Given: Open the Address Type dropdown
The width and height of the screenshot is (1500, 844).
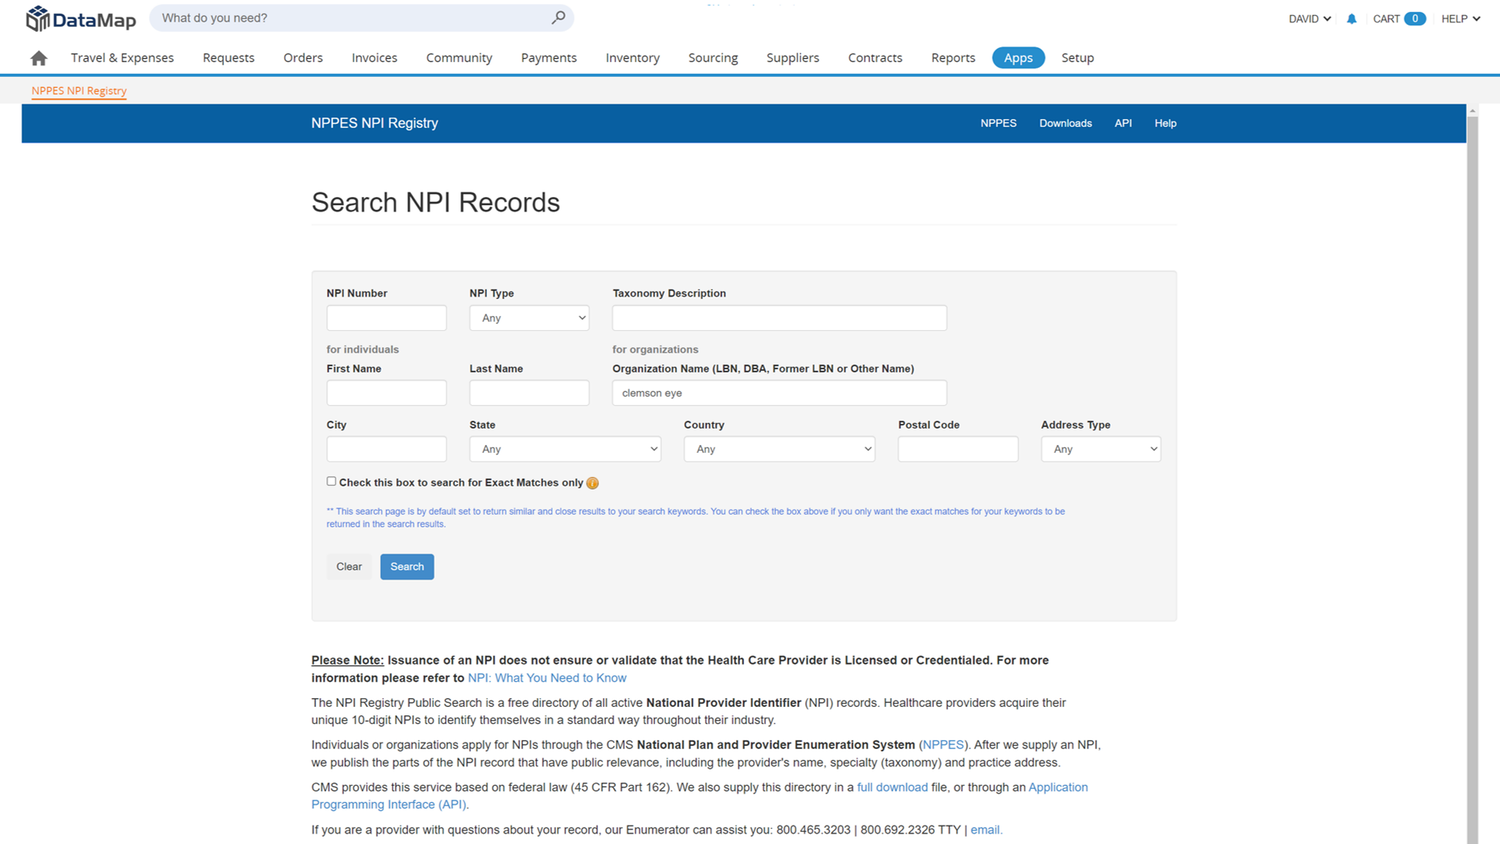Looking at the screenshot, I should 1100,448.
